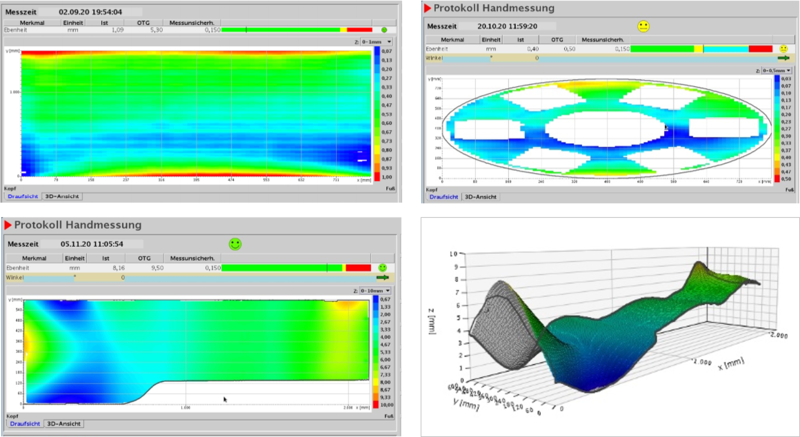Switch to 3D-Ansicht tab in 20.10.20 panel
The width and height of the screenshot is (800, 437).
(480, 197)
